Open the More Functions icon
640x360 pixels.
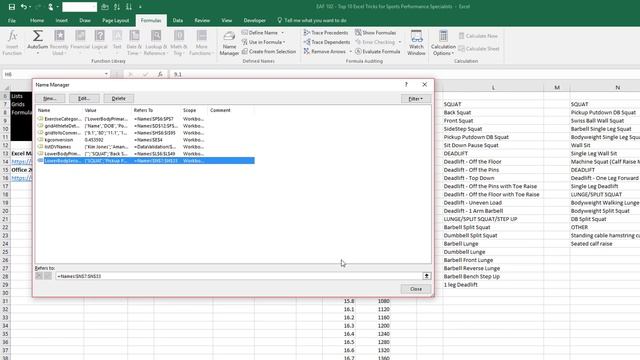[201, 36]
